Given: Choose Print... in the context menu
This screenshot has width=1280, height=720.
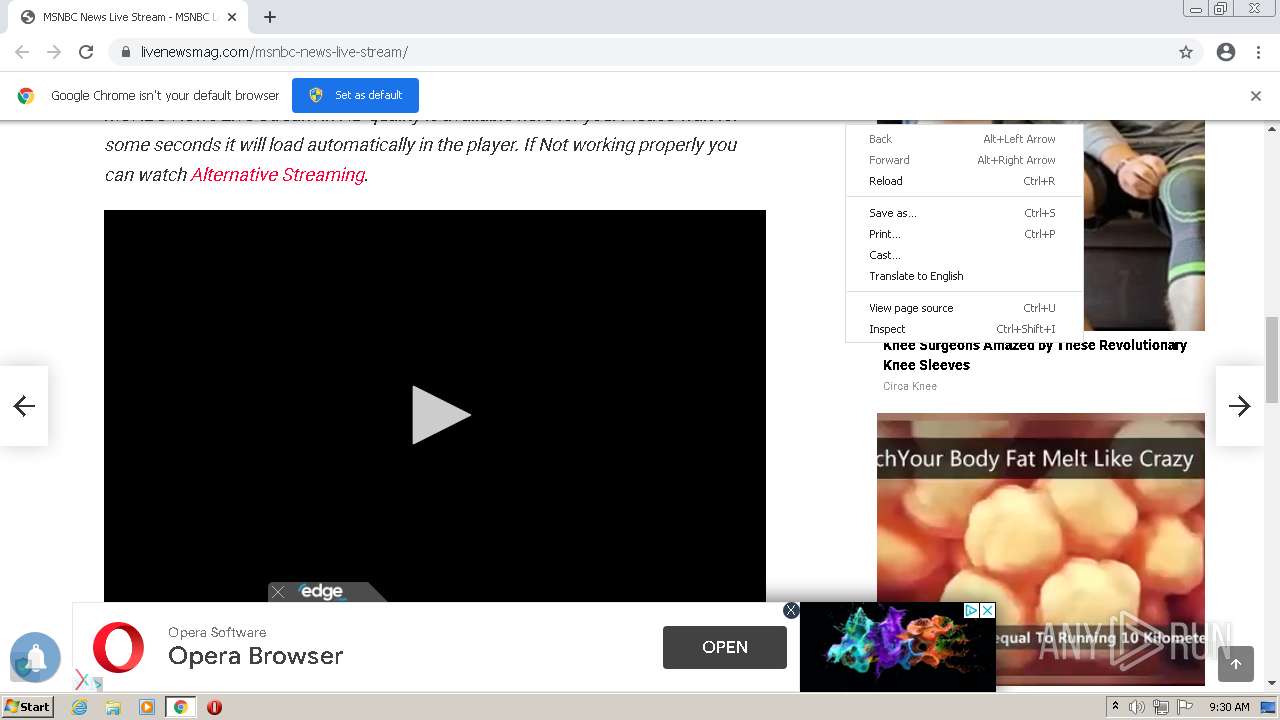Looking at the screenshot, I should pyautogui.click(x=963, y=234).
